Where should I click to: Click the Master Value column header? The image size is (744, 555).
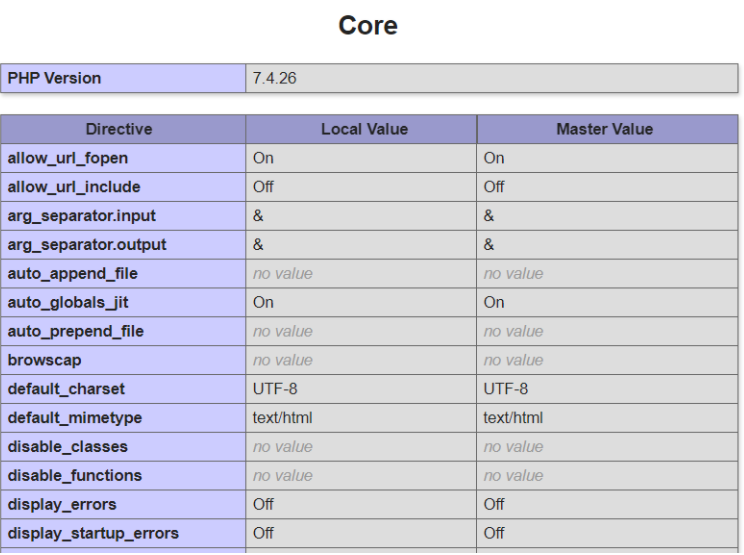click(x=604, y=129)
